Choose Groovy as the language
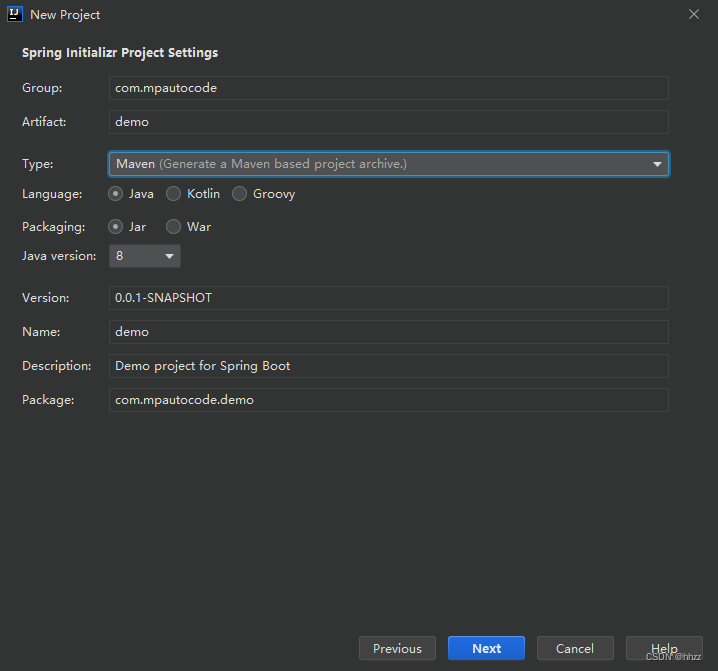 239,194
